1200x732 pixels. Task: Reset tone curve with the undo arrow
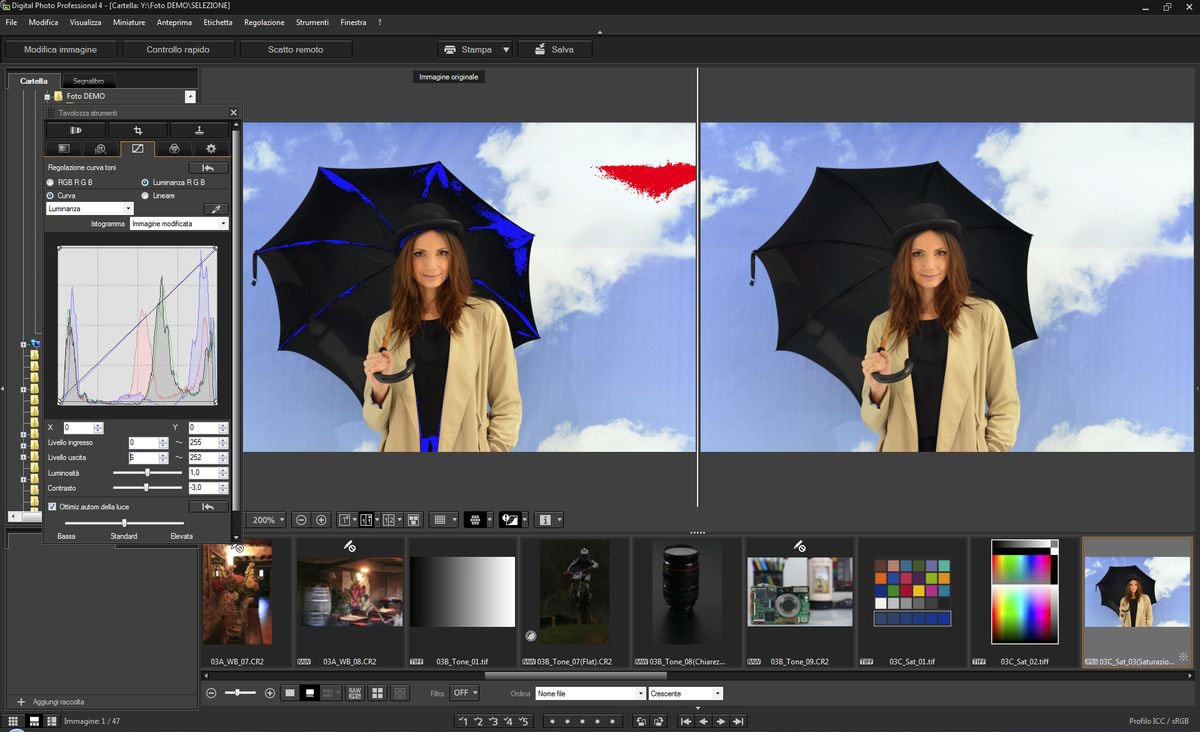coord(208,168)
